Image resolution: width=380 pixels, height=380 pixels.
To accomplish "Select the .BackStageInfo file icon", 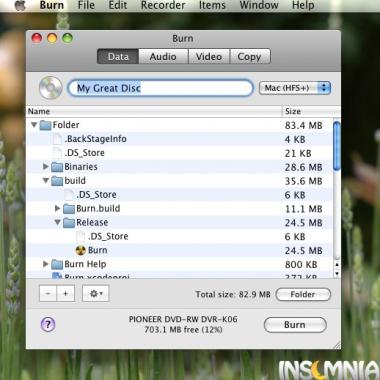I will 57,139.
